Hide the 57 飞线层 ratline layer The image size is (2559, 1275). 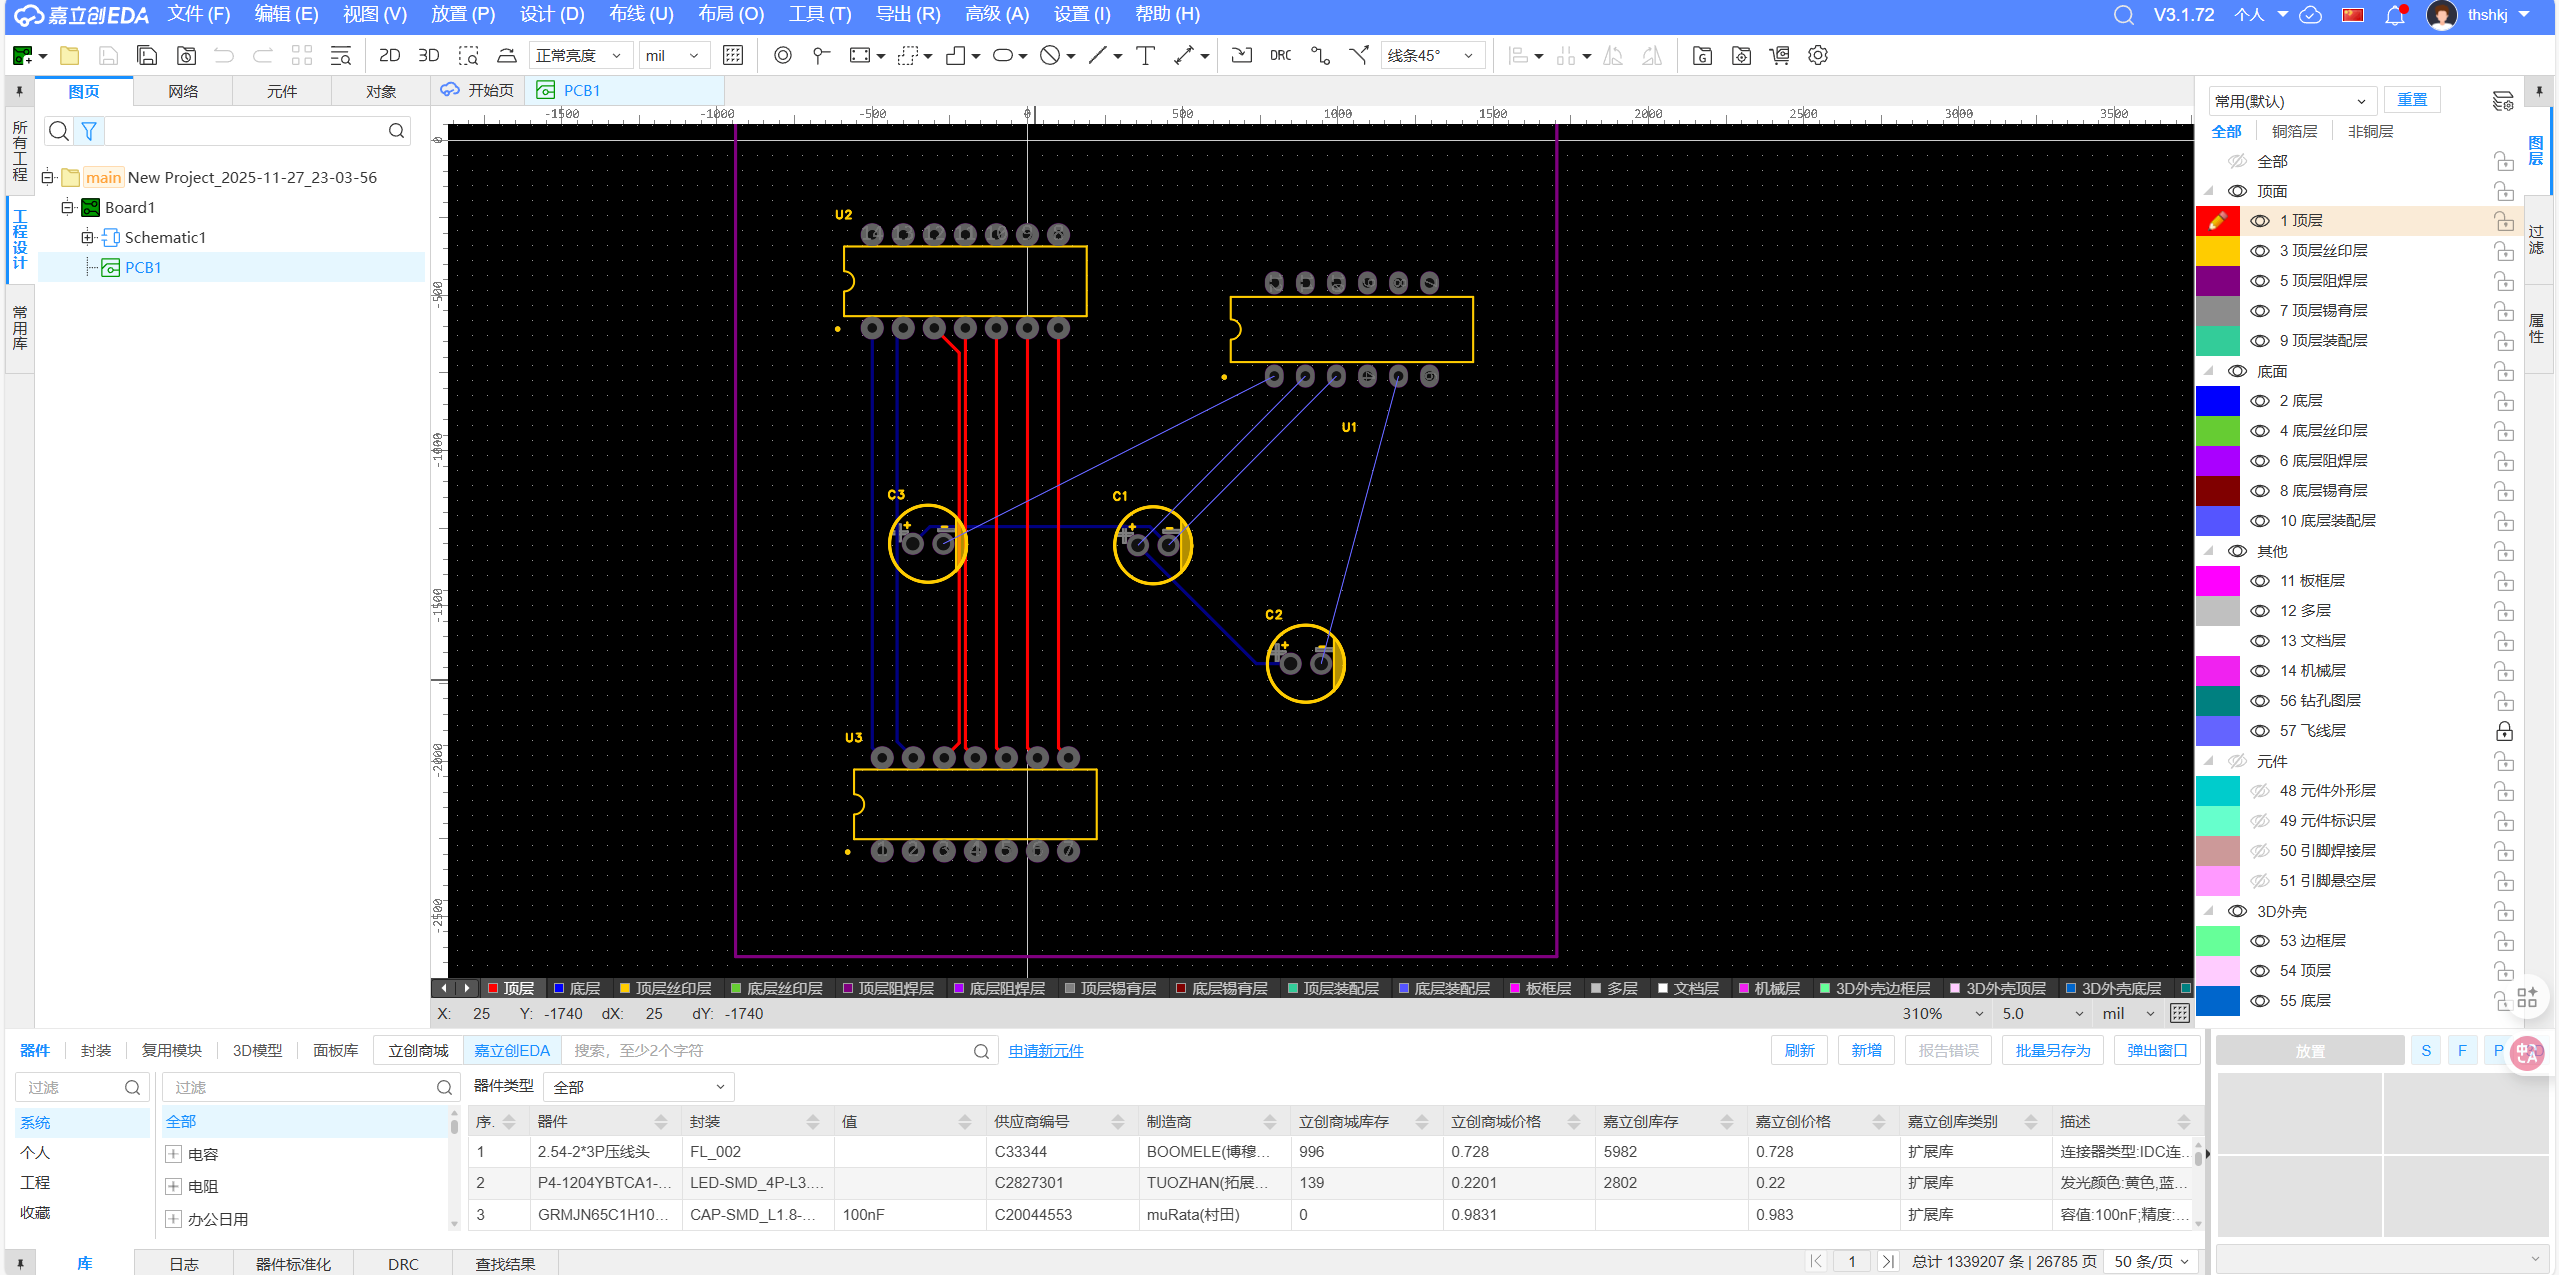[2260, 731]
